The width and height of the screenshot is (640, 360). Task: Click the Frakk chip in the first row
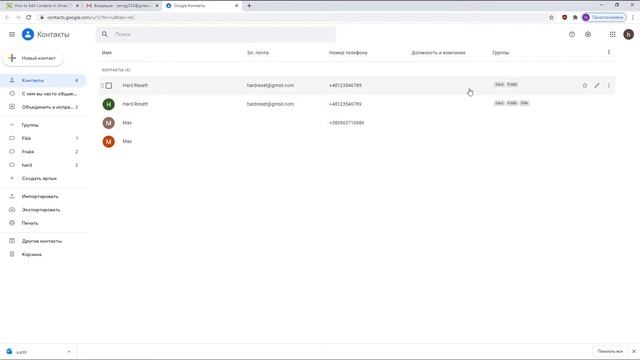512,84
